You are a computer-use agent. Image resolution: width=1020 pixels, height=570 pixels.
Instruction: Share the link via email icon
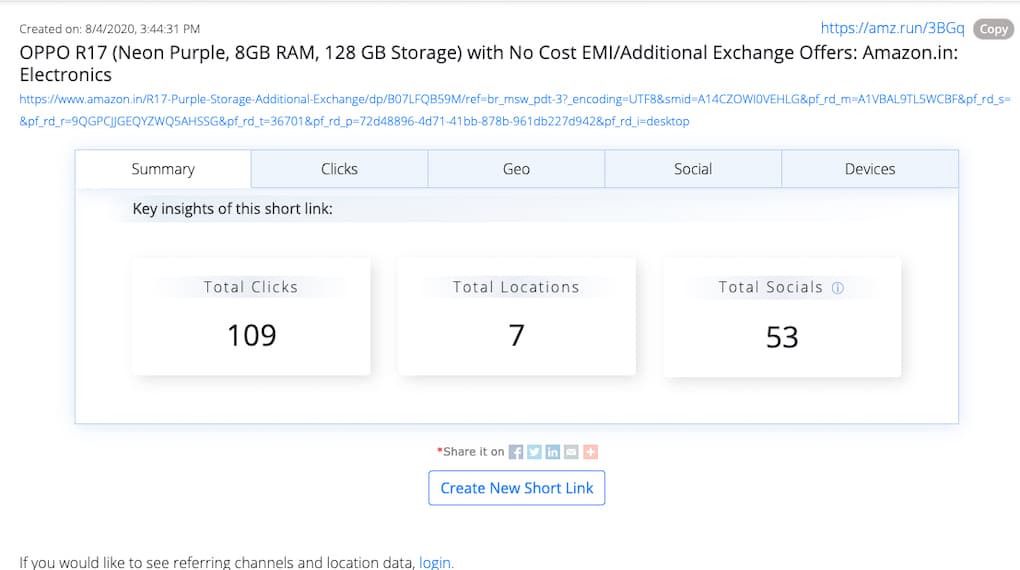click(x=571, y=452)
